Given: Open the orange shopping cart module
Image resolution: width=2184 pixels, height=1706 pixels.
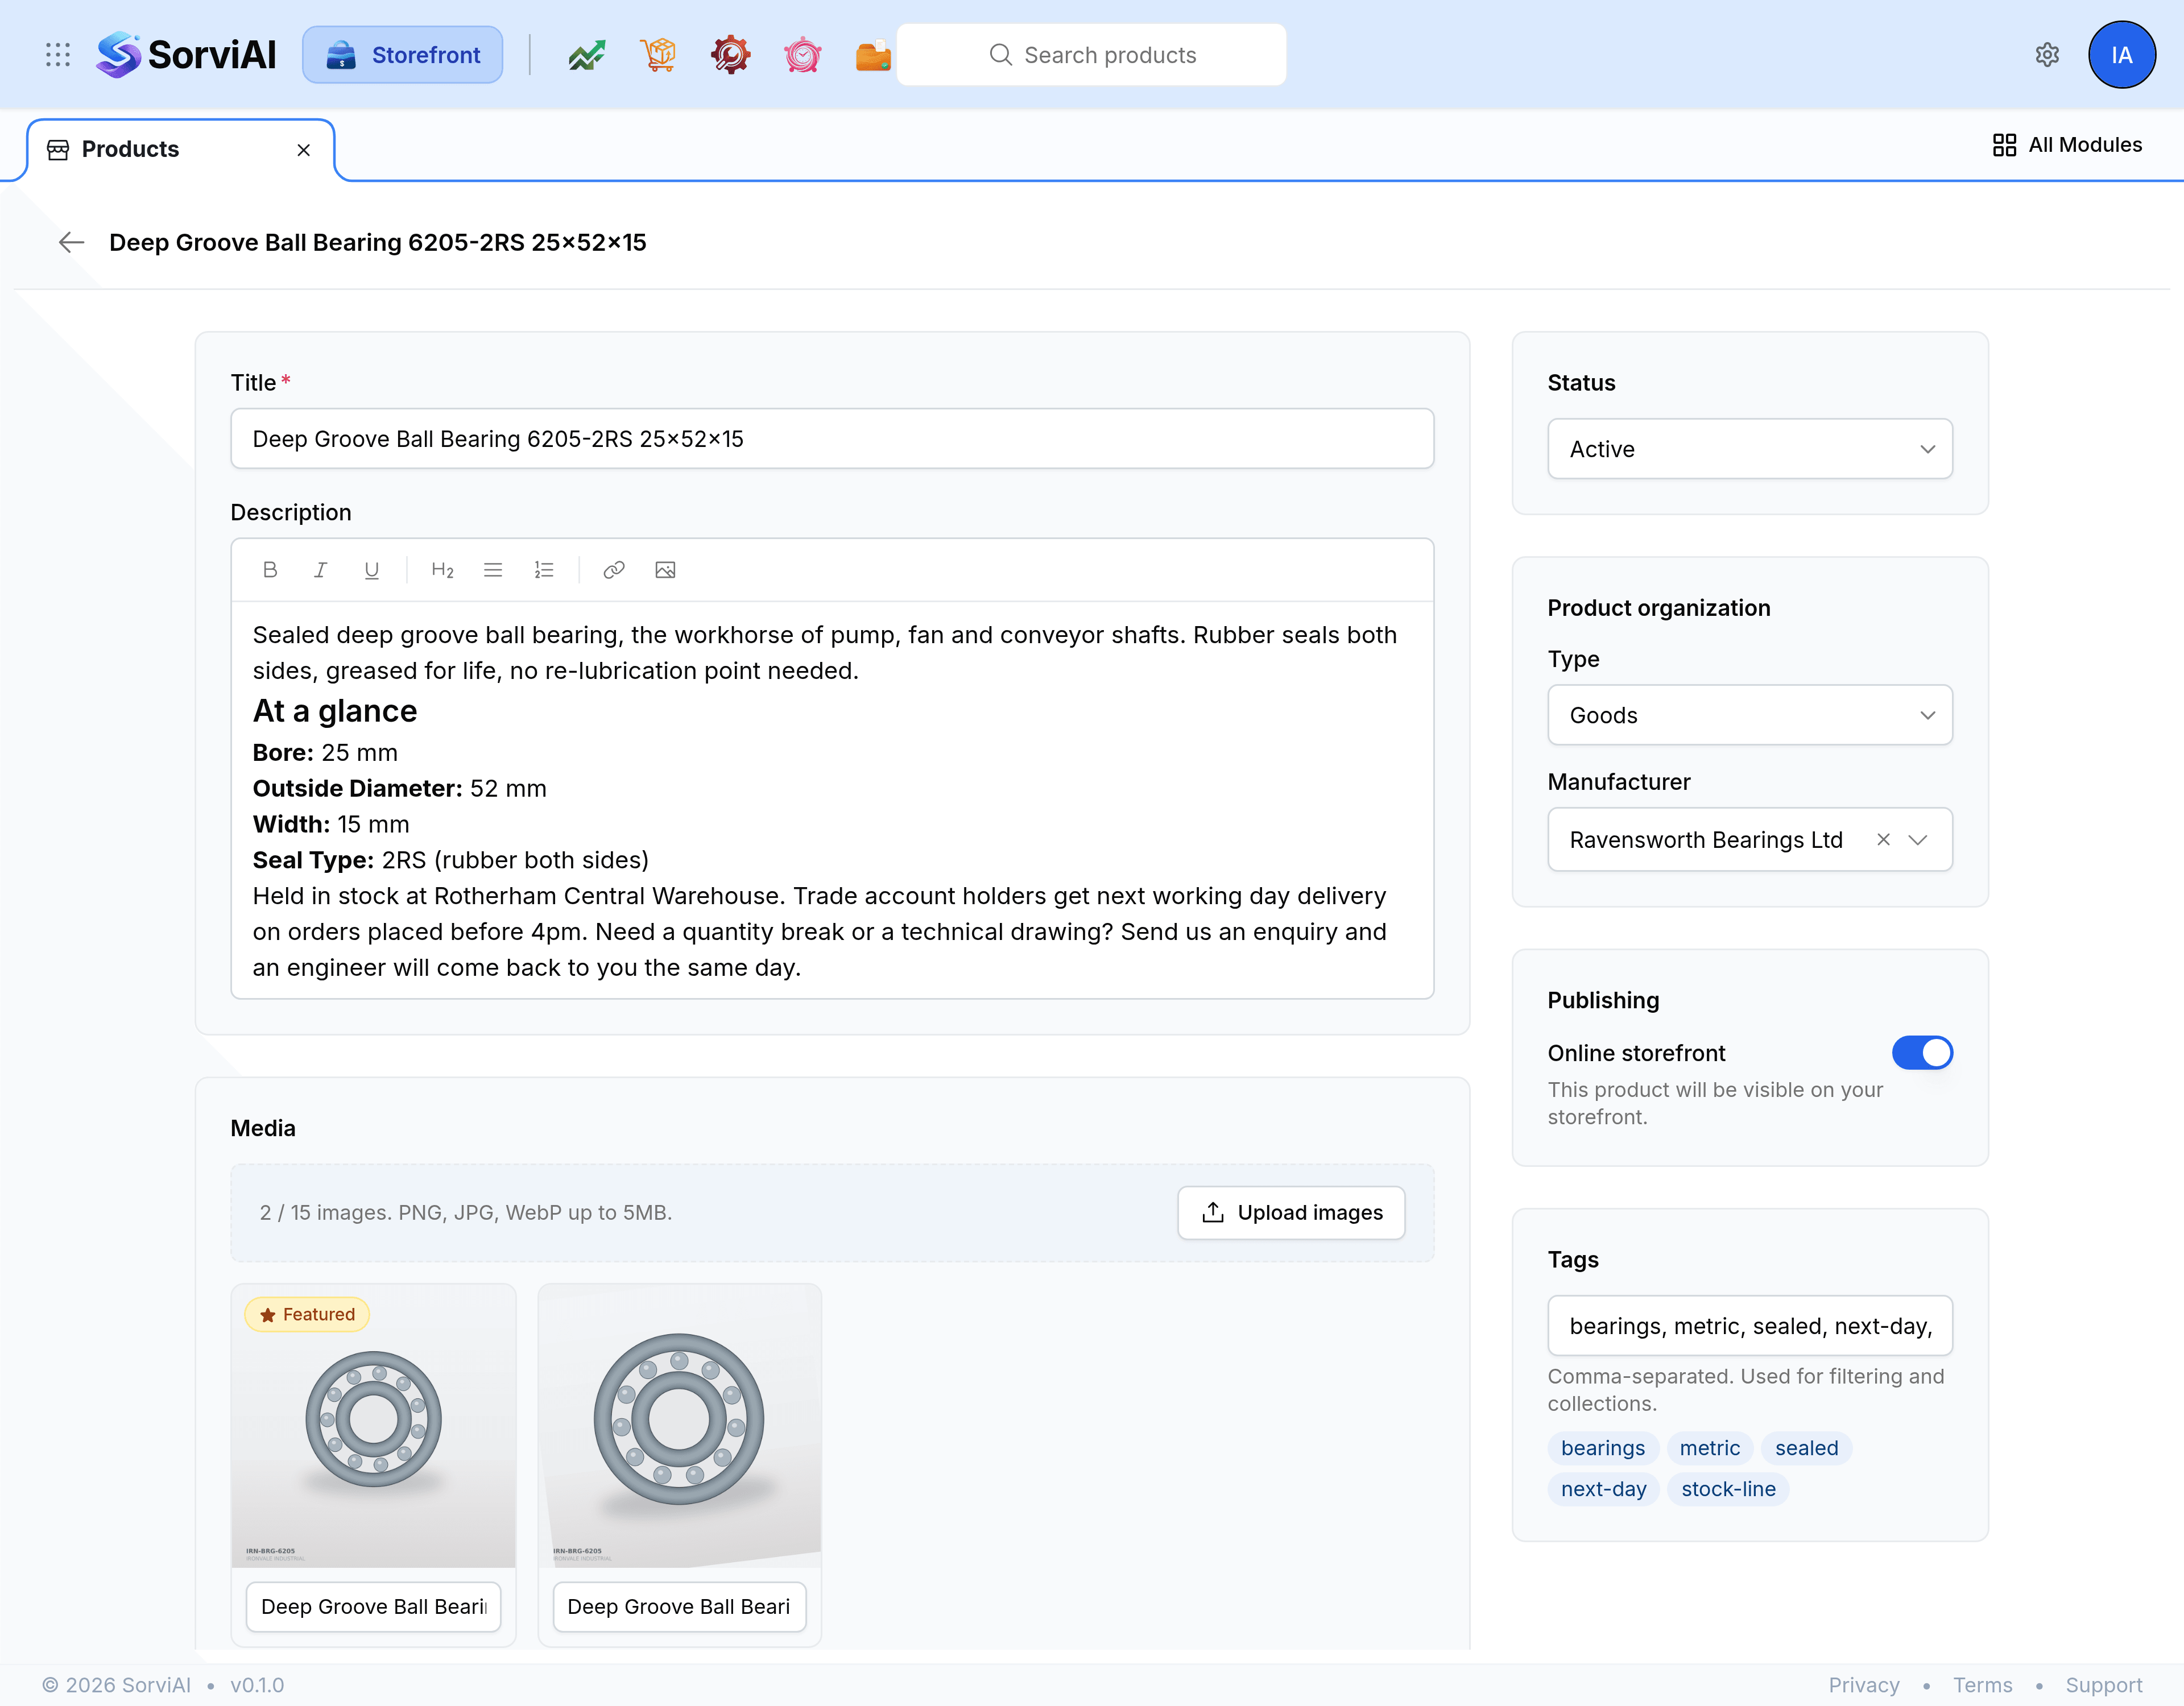Looking at the screenshot, I should point(658,55).
